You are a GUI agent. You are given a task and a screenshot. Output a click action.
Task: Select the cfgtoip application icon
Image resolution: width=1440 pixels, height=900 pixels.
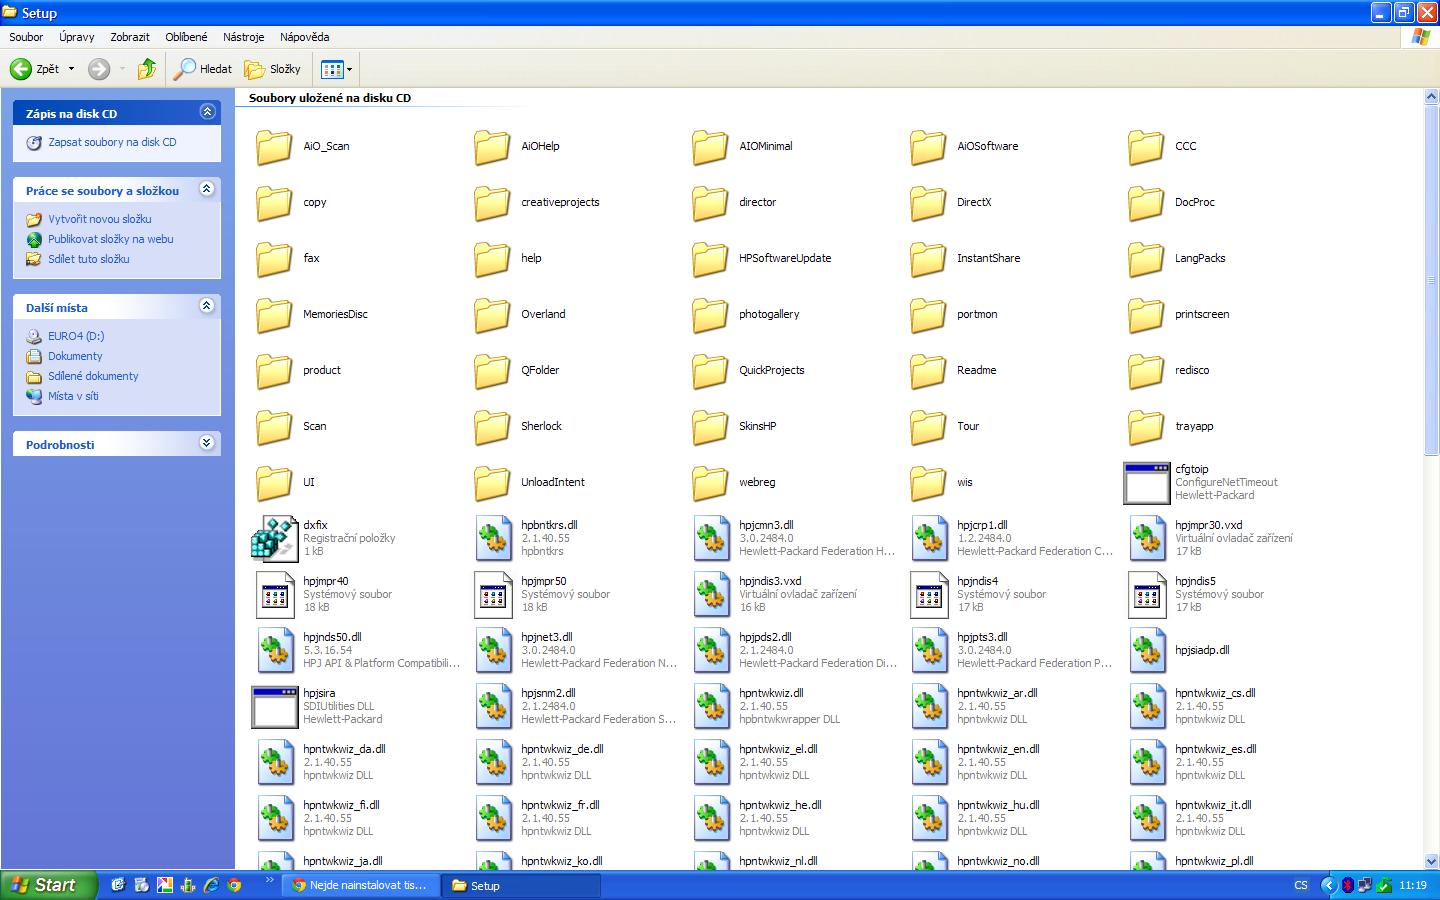[1146, 483]
